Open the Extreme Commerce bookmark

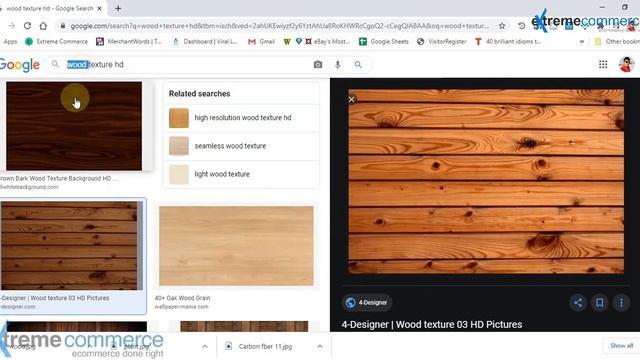(x=56, y=41)
